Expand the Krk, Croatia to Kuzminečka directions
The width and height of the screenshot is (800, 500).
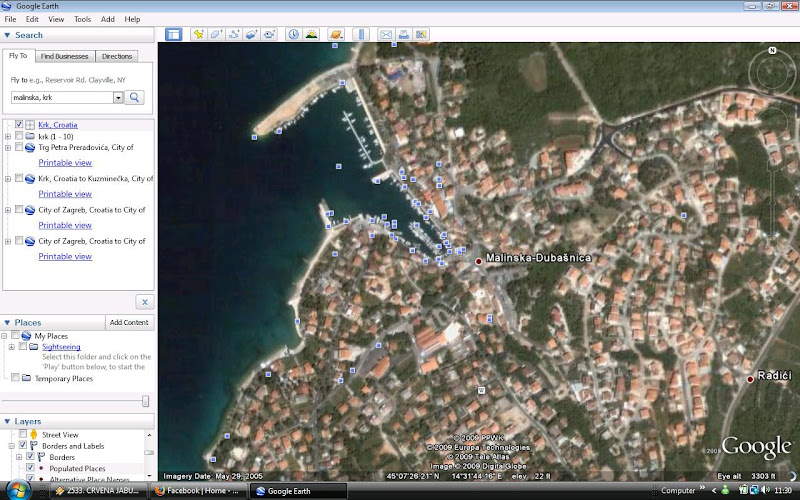click(x=8, y=179)
